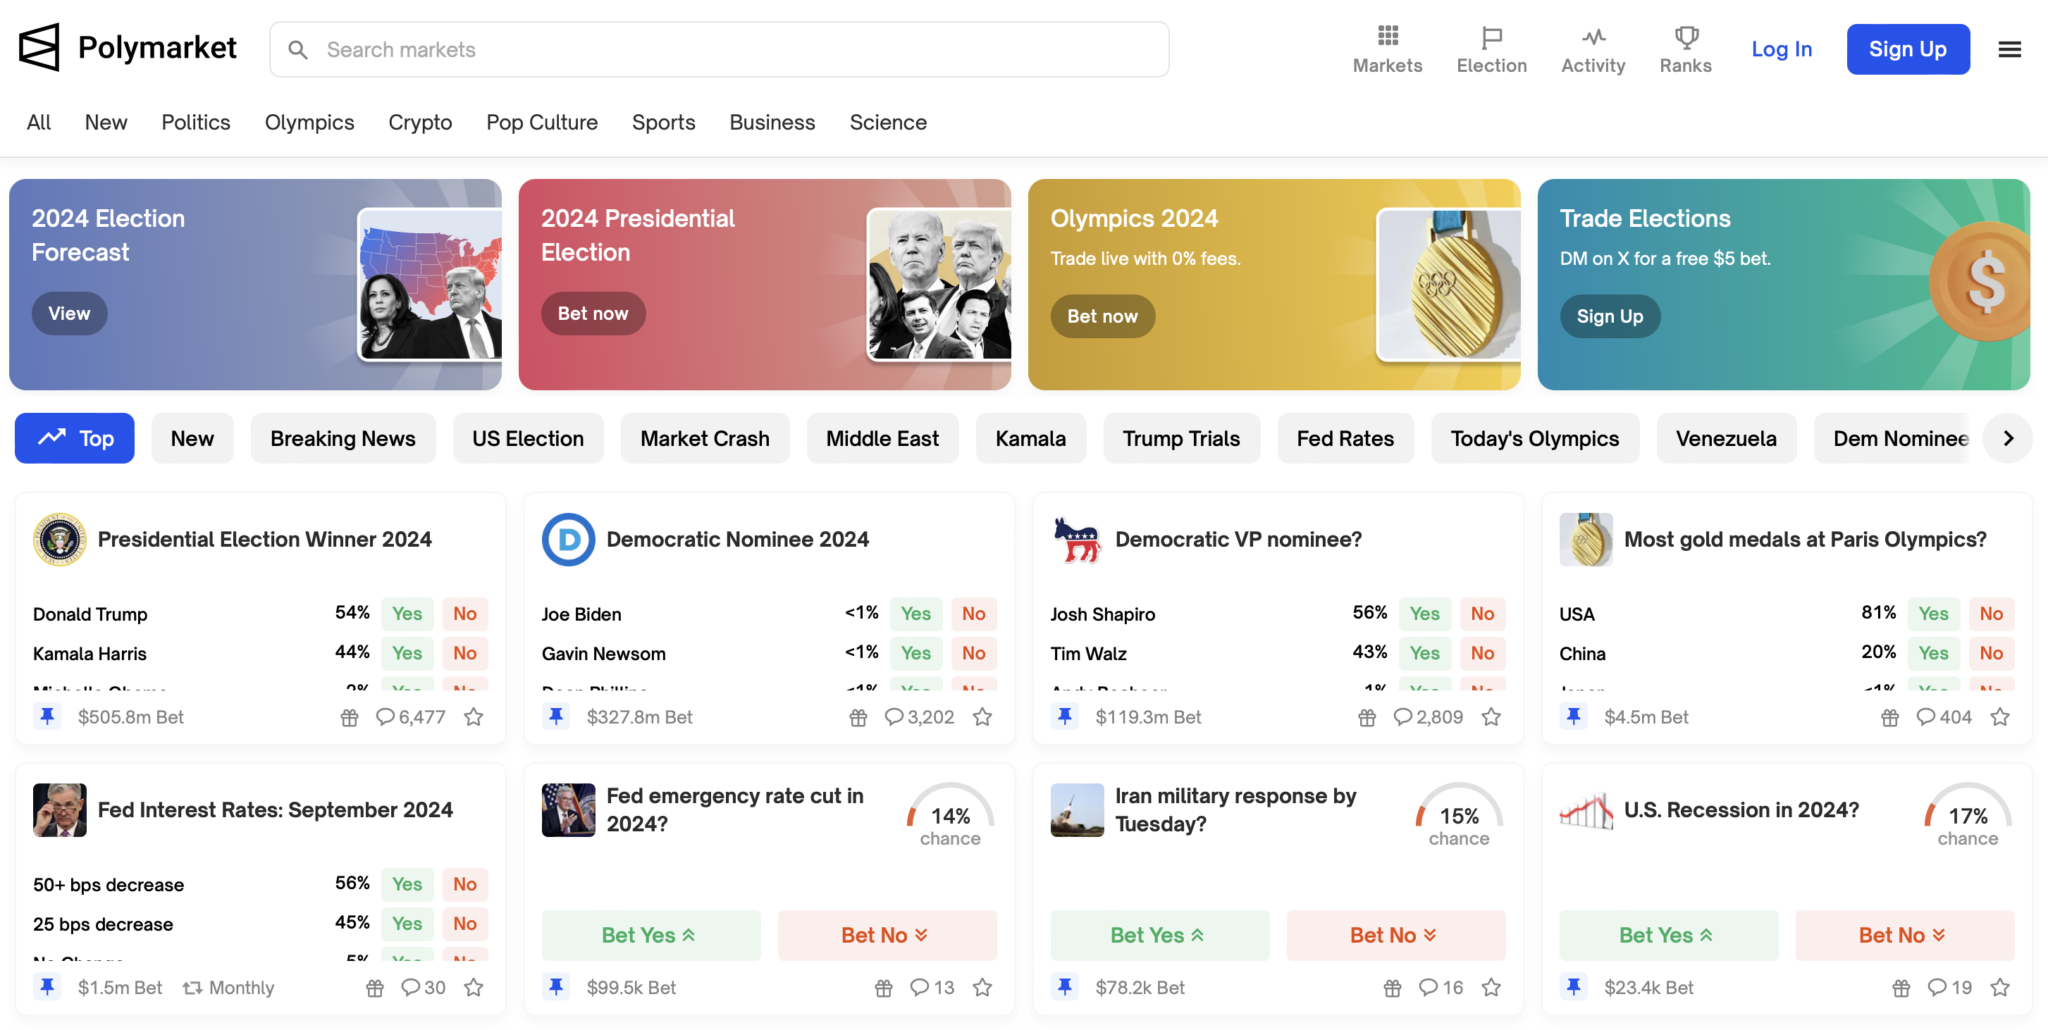The height and width of the screenshot is (1030, 2048).
Task: Click View on 2024 Election Forecast banner
Action: [x=69, y=313]
